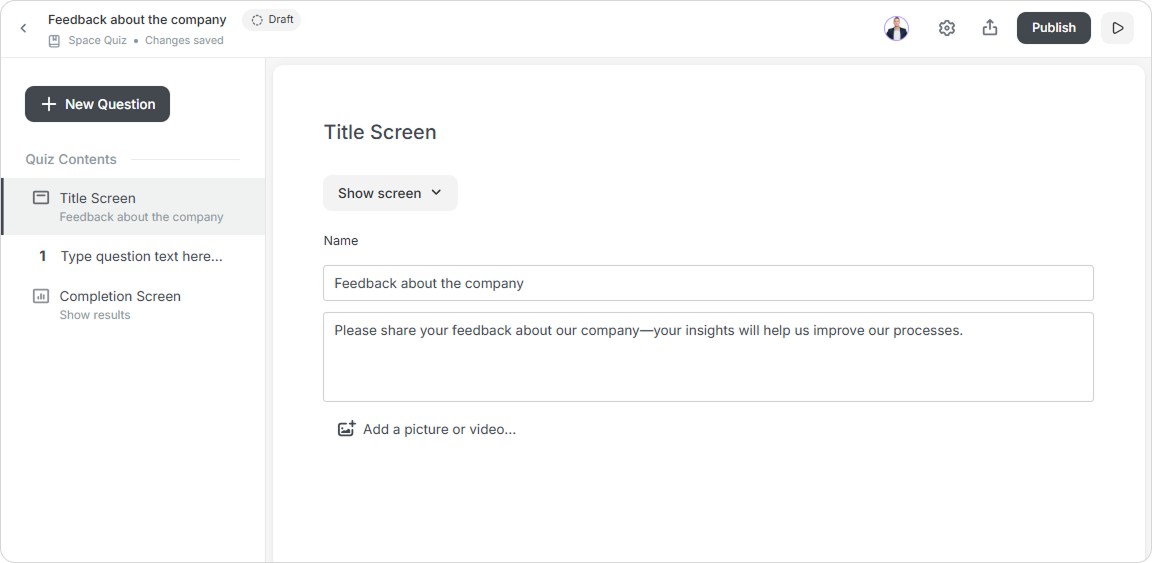
Task: Click the back arrow icon
Action: click(24, 28)
